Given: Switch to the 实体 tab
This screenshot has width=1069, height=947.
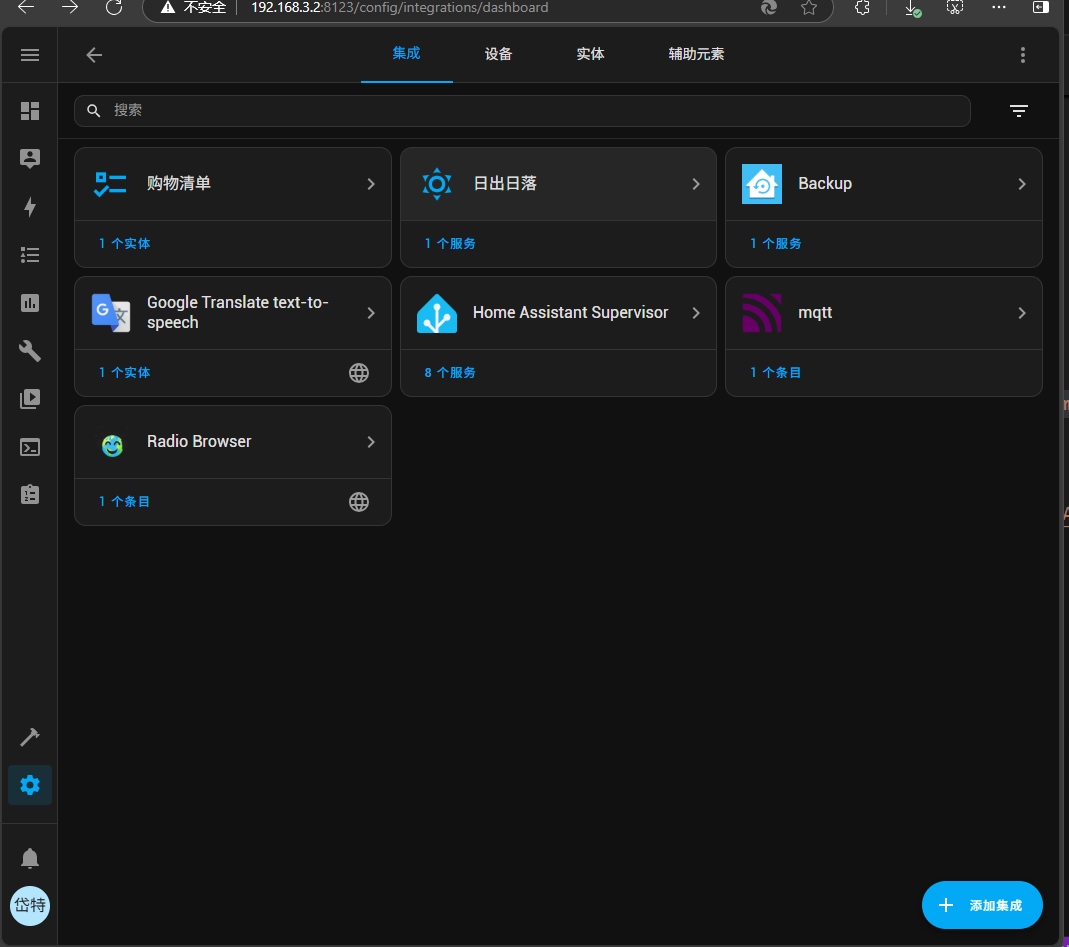Looking at the screenshot, I should click(x=590, y=54).
